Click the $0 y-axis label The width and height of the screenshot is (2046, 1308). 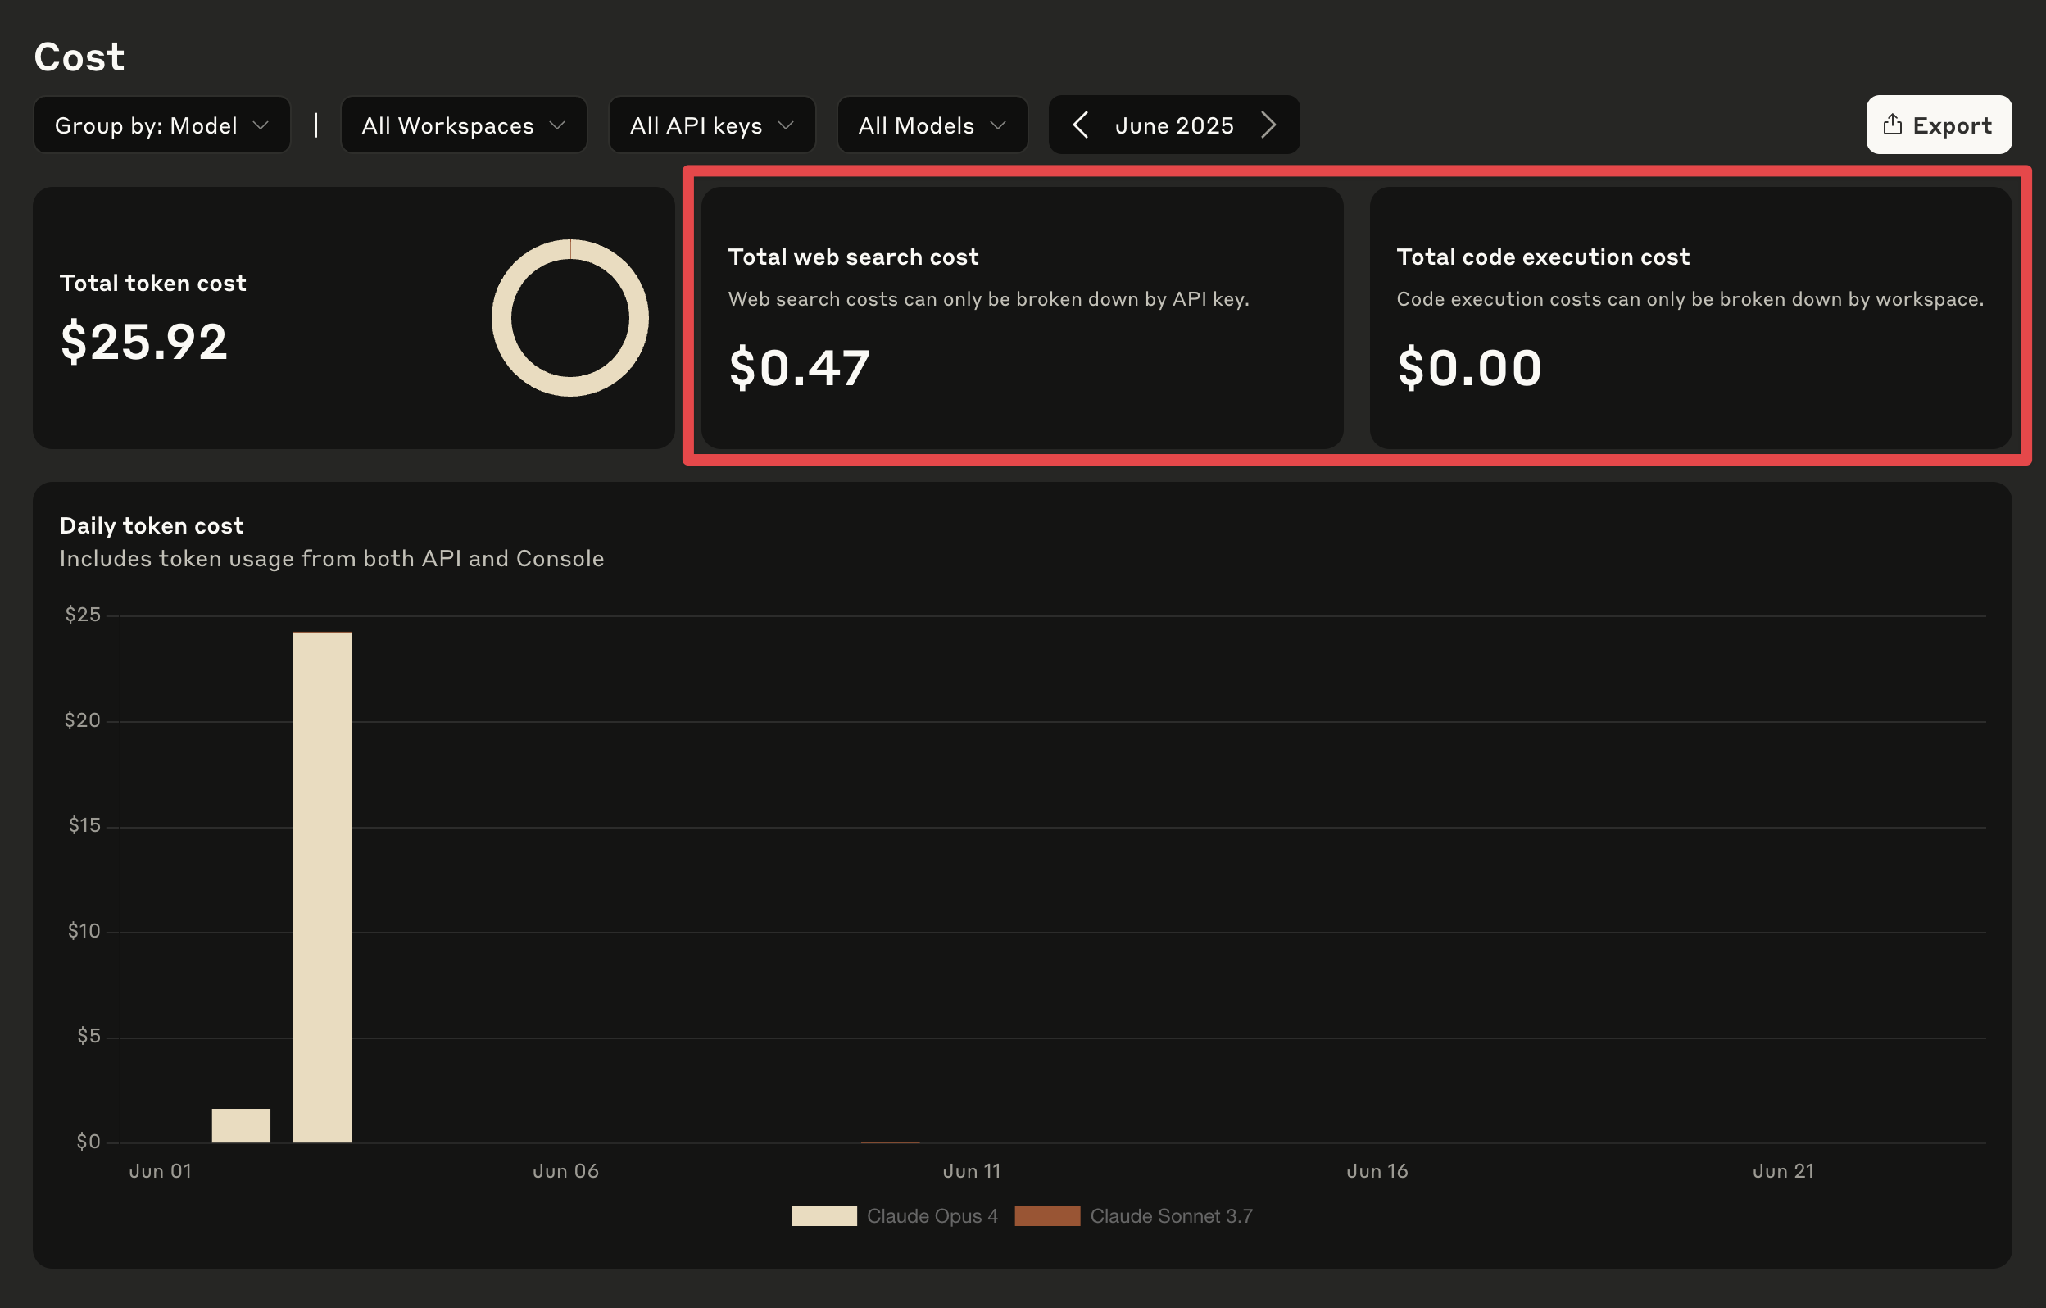[89, 1141]
